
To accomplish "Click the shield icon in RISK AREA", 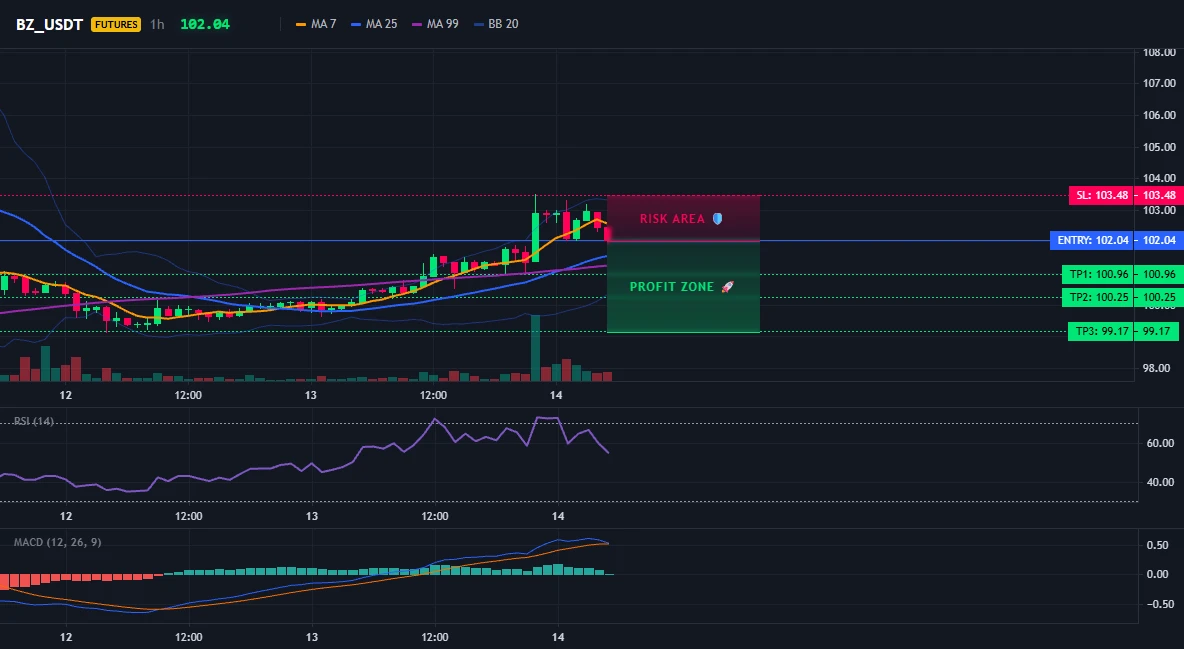I will pyautogui.click(x=717, y=218).
